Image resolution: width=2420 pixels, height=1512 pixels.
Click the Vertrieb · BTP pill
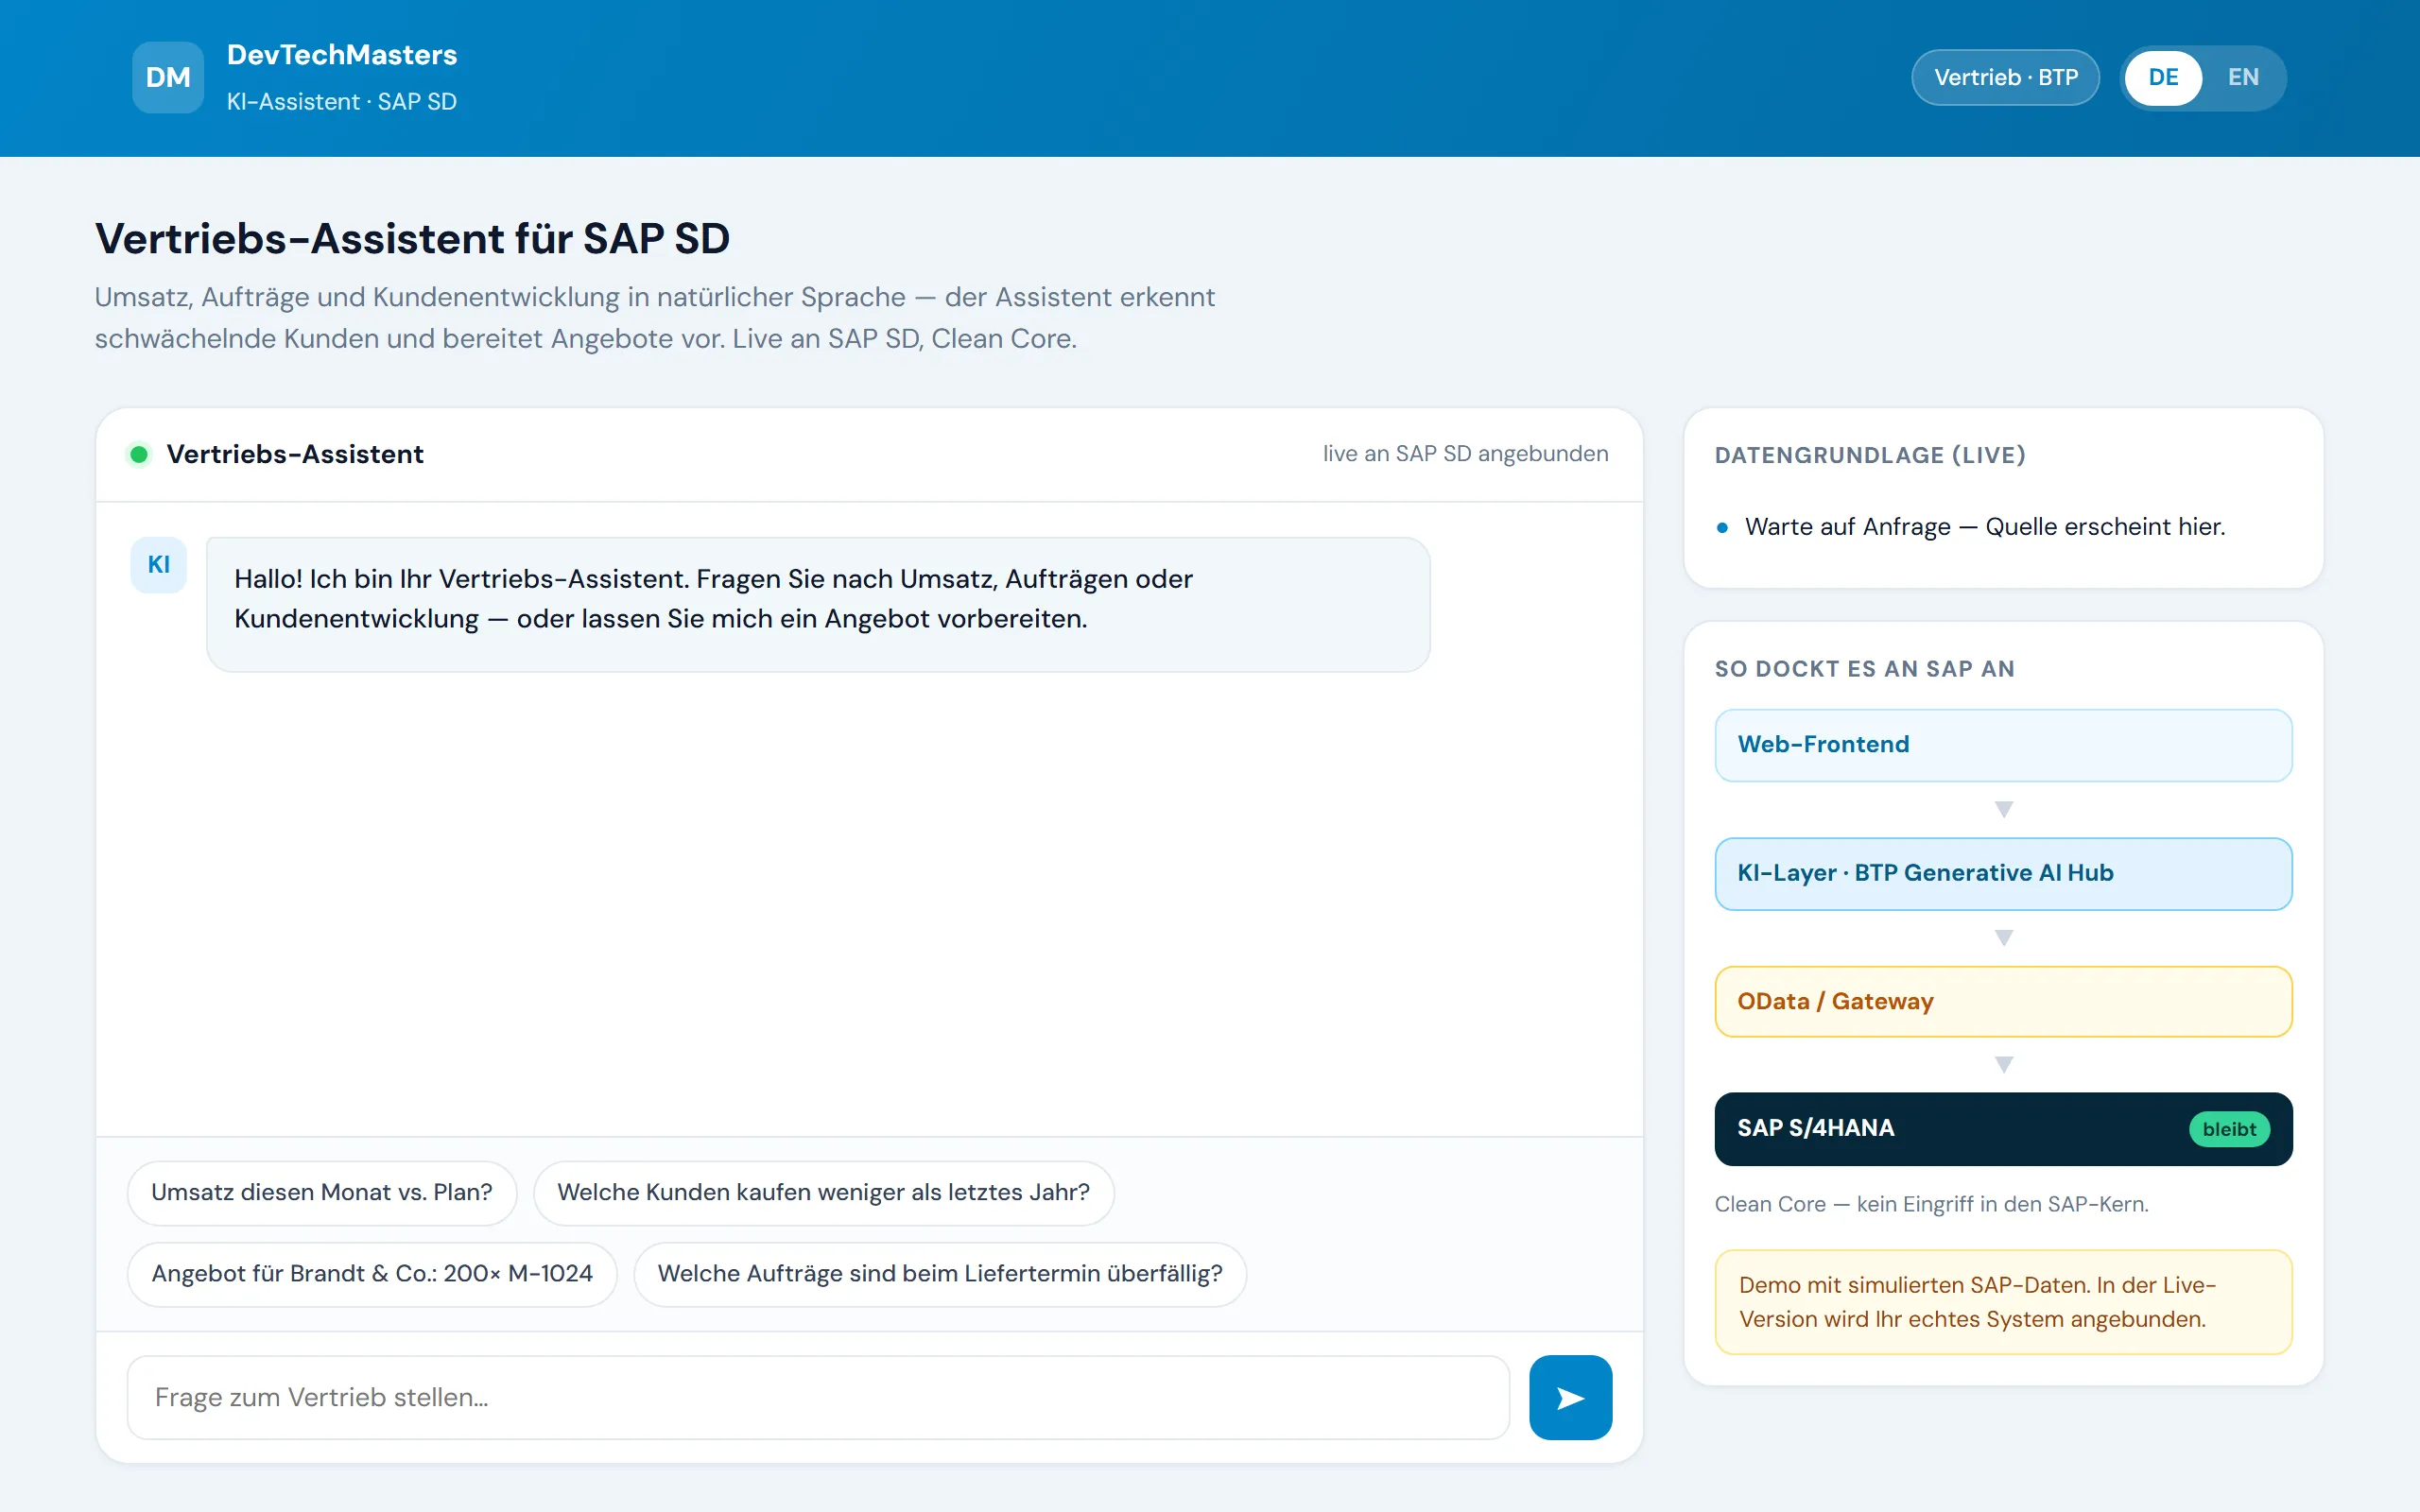[2005, 77]
